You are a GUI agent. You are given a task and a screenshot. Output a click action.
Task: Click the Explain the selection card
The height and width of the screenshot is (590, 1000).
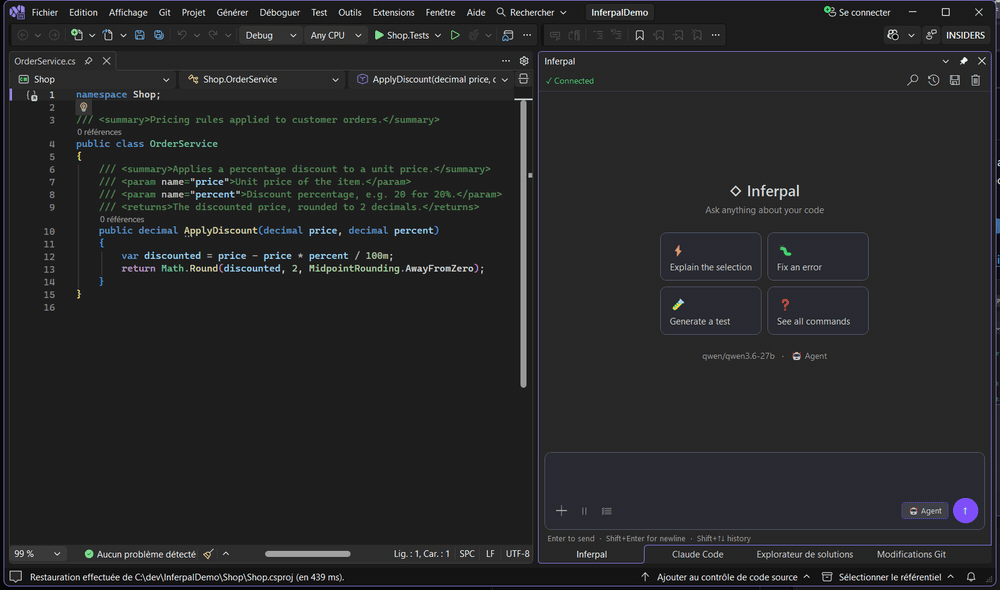710,256
